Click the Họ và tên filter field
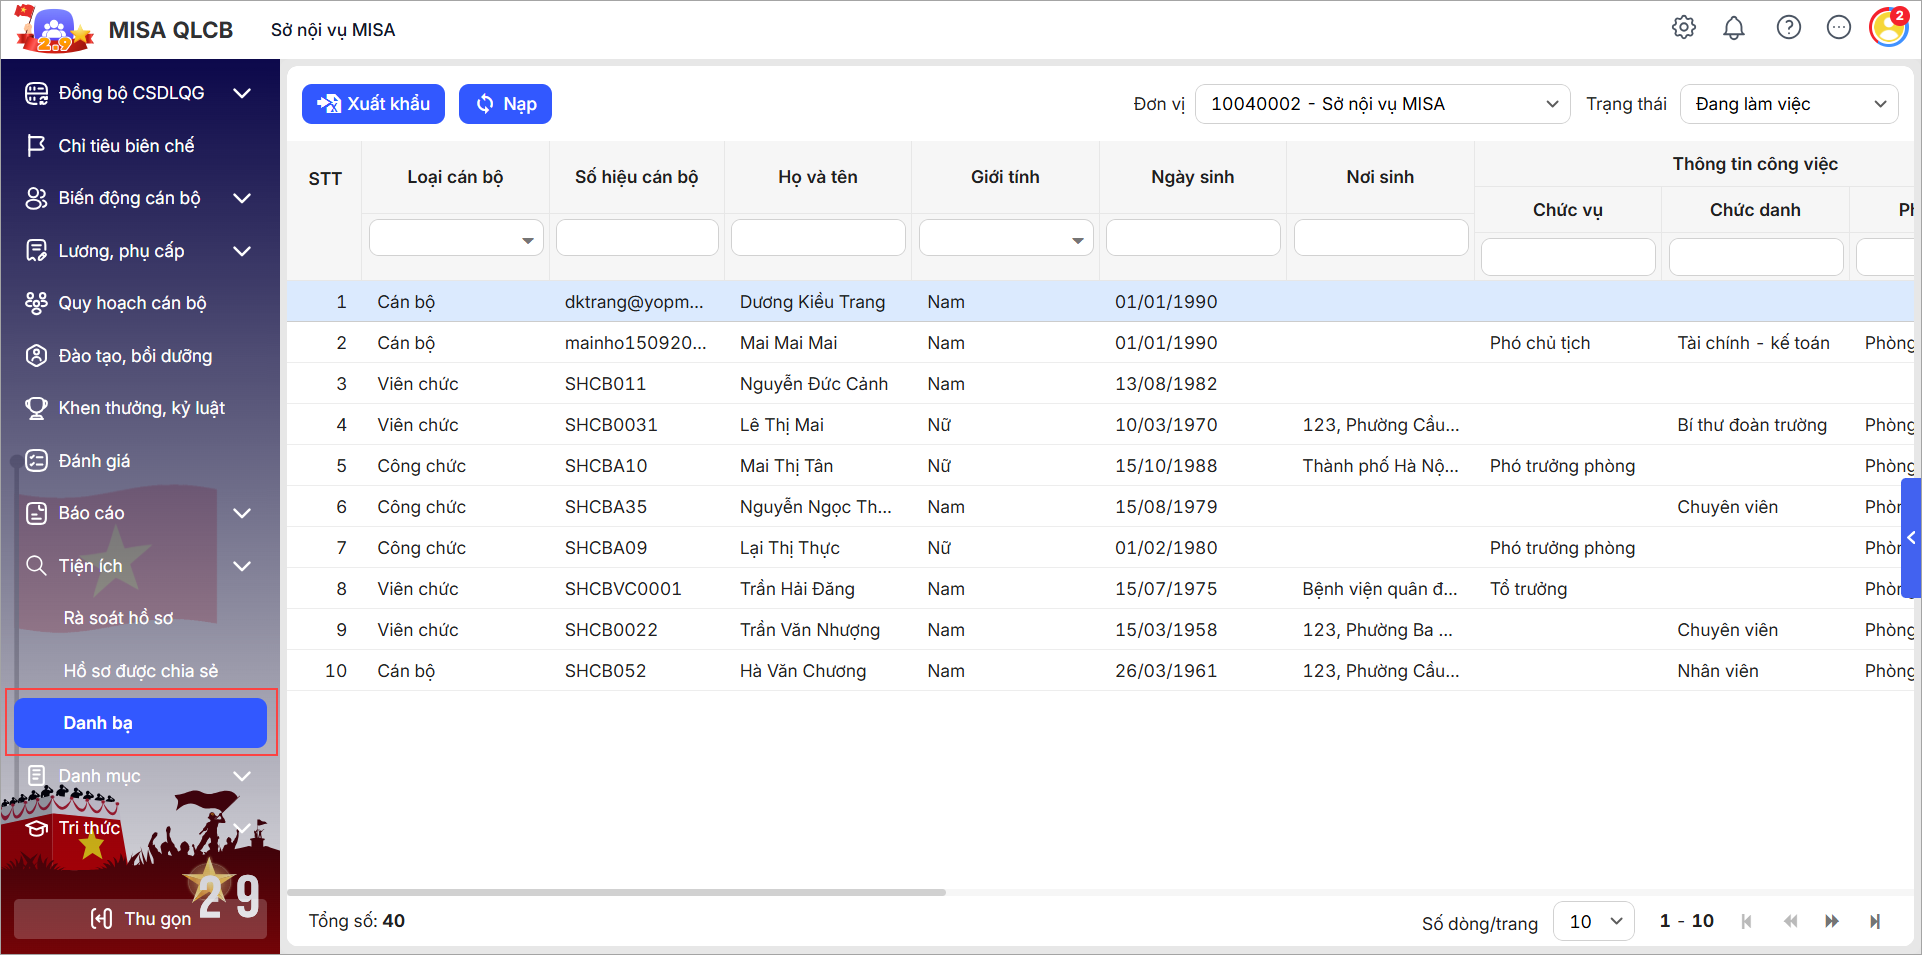 tap(818, 238)
